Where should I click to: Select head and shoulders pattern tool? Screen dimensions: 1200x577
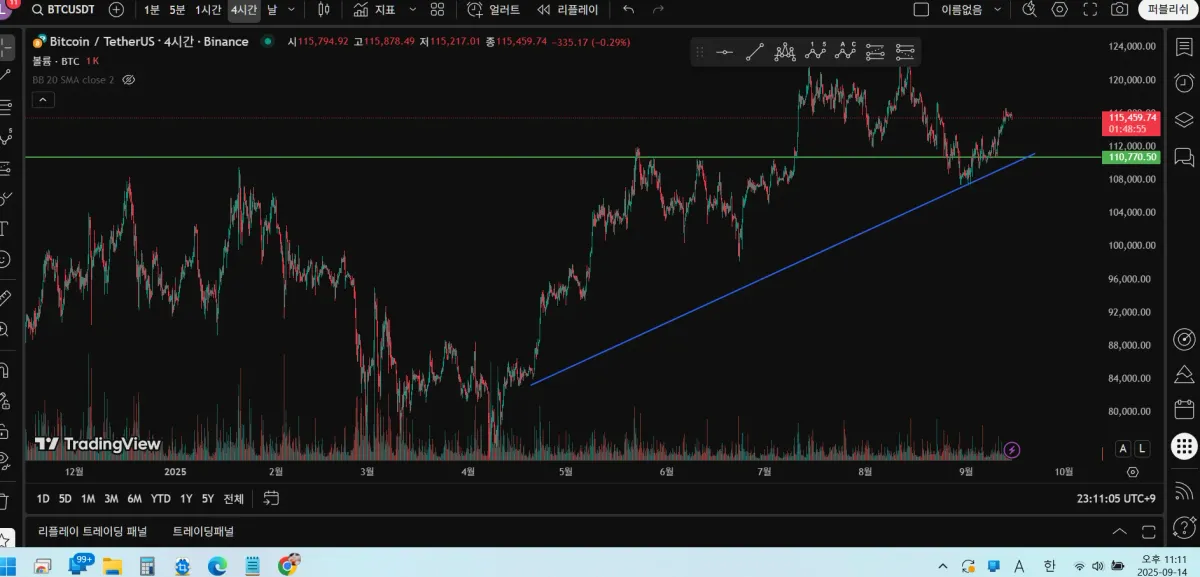tap(785, 52)
